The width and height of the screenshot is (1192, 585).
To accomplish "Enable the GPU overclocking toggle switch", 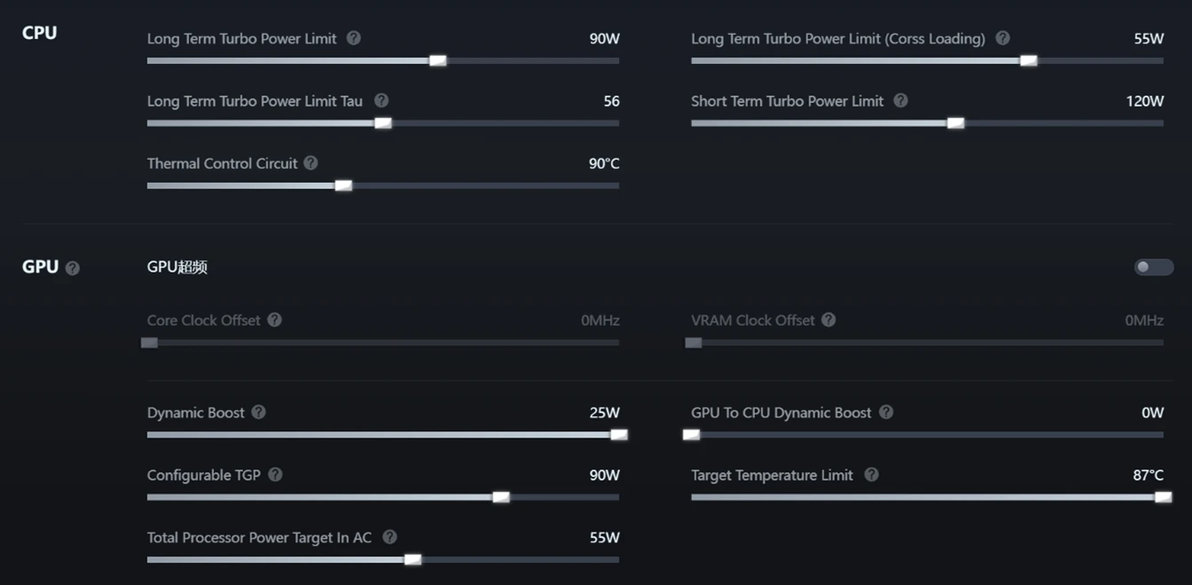I will [1153, 267].
